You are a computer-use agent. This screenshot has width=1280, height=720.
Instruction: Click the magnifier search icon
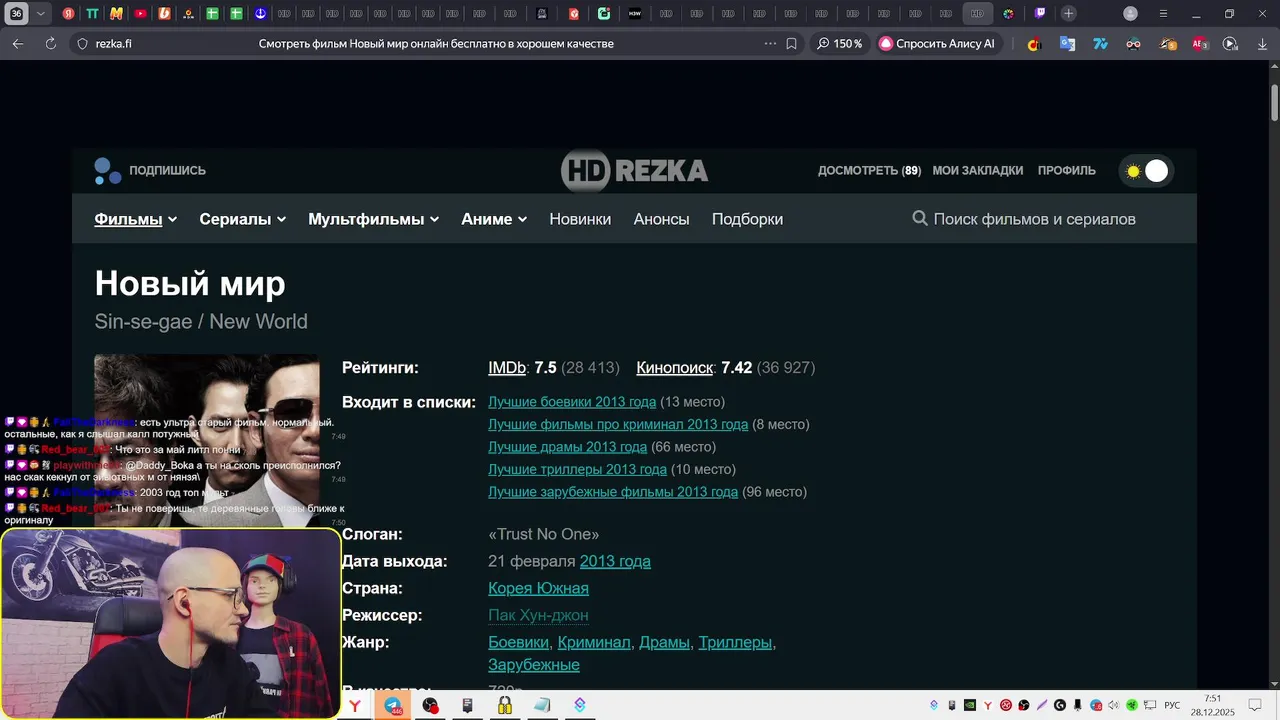click(920, 218)
